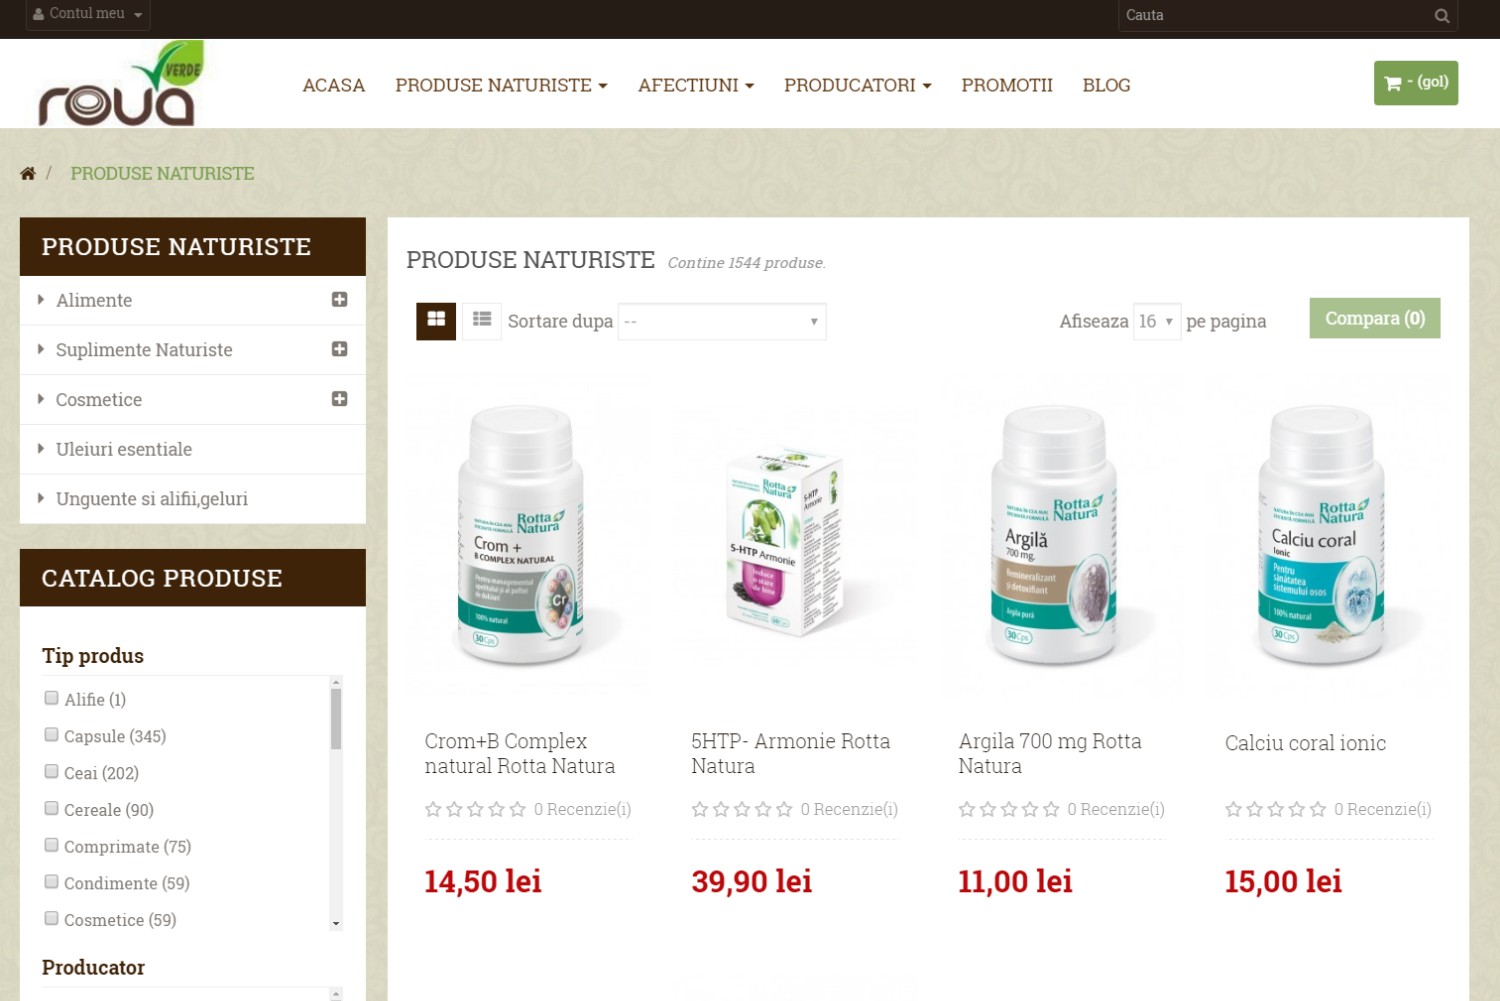The width and height of the screenshot is (1500, 1001).
Task: Open the AFECTIUNI menu
Action: (696, 86)
